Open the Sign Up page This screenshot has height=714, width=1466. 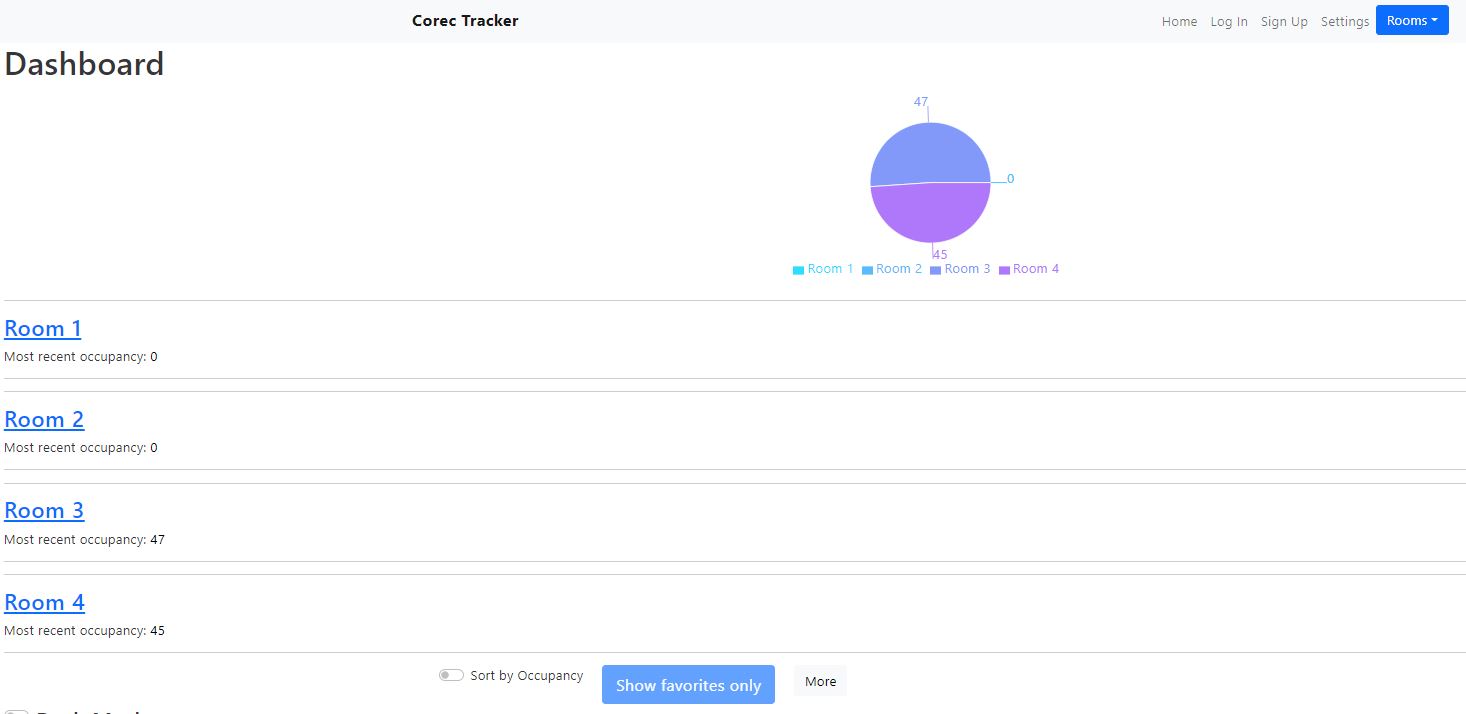pos(1283,21)
